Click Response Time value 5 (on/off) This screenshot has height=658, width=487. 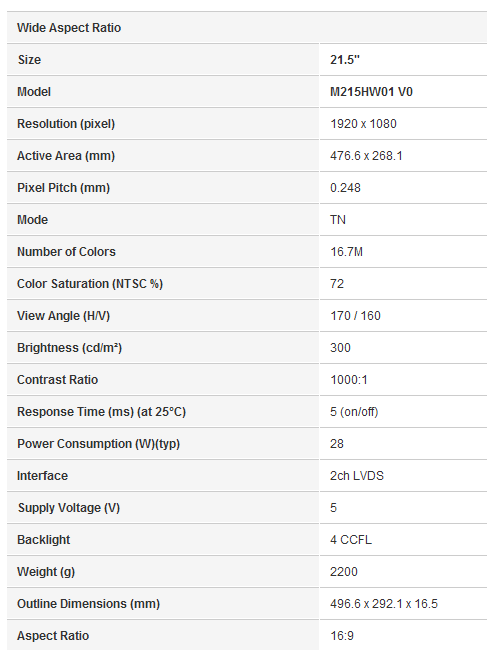[354, 412]
